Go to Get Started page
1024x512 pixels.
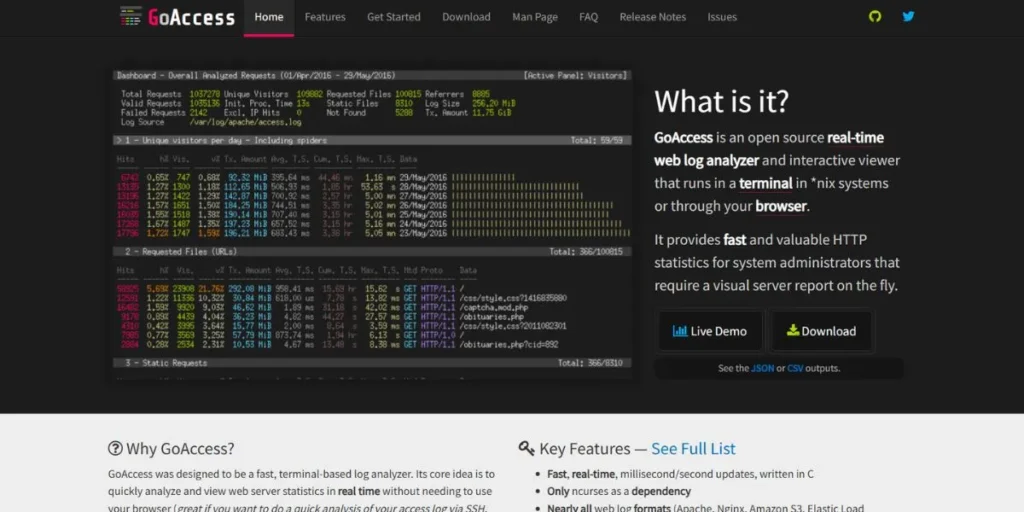[x=394, y=17]
